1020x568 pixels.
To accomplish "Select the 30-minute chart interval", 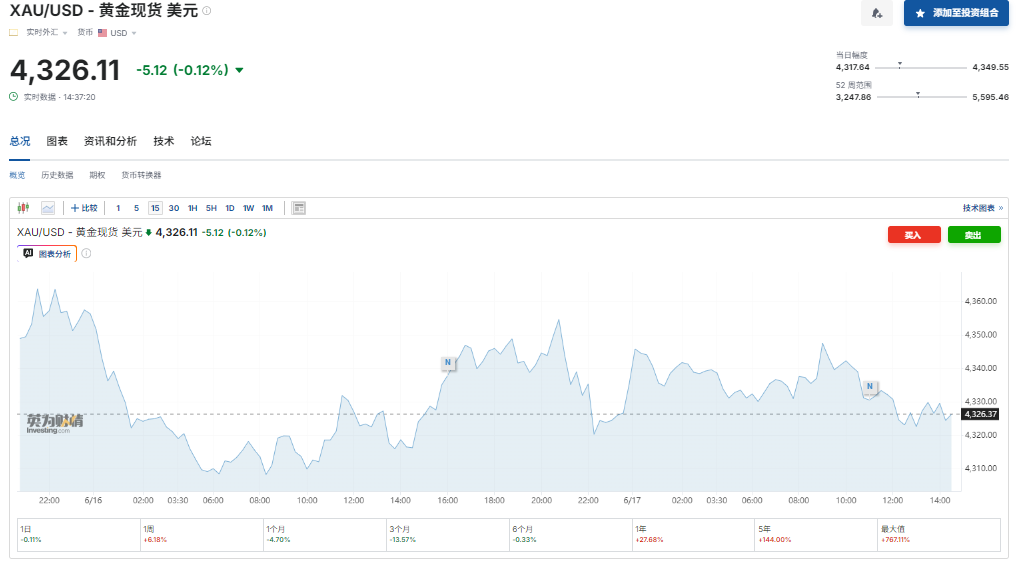I will point(174,208).
